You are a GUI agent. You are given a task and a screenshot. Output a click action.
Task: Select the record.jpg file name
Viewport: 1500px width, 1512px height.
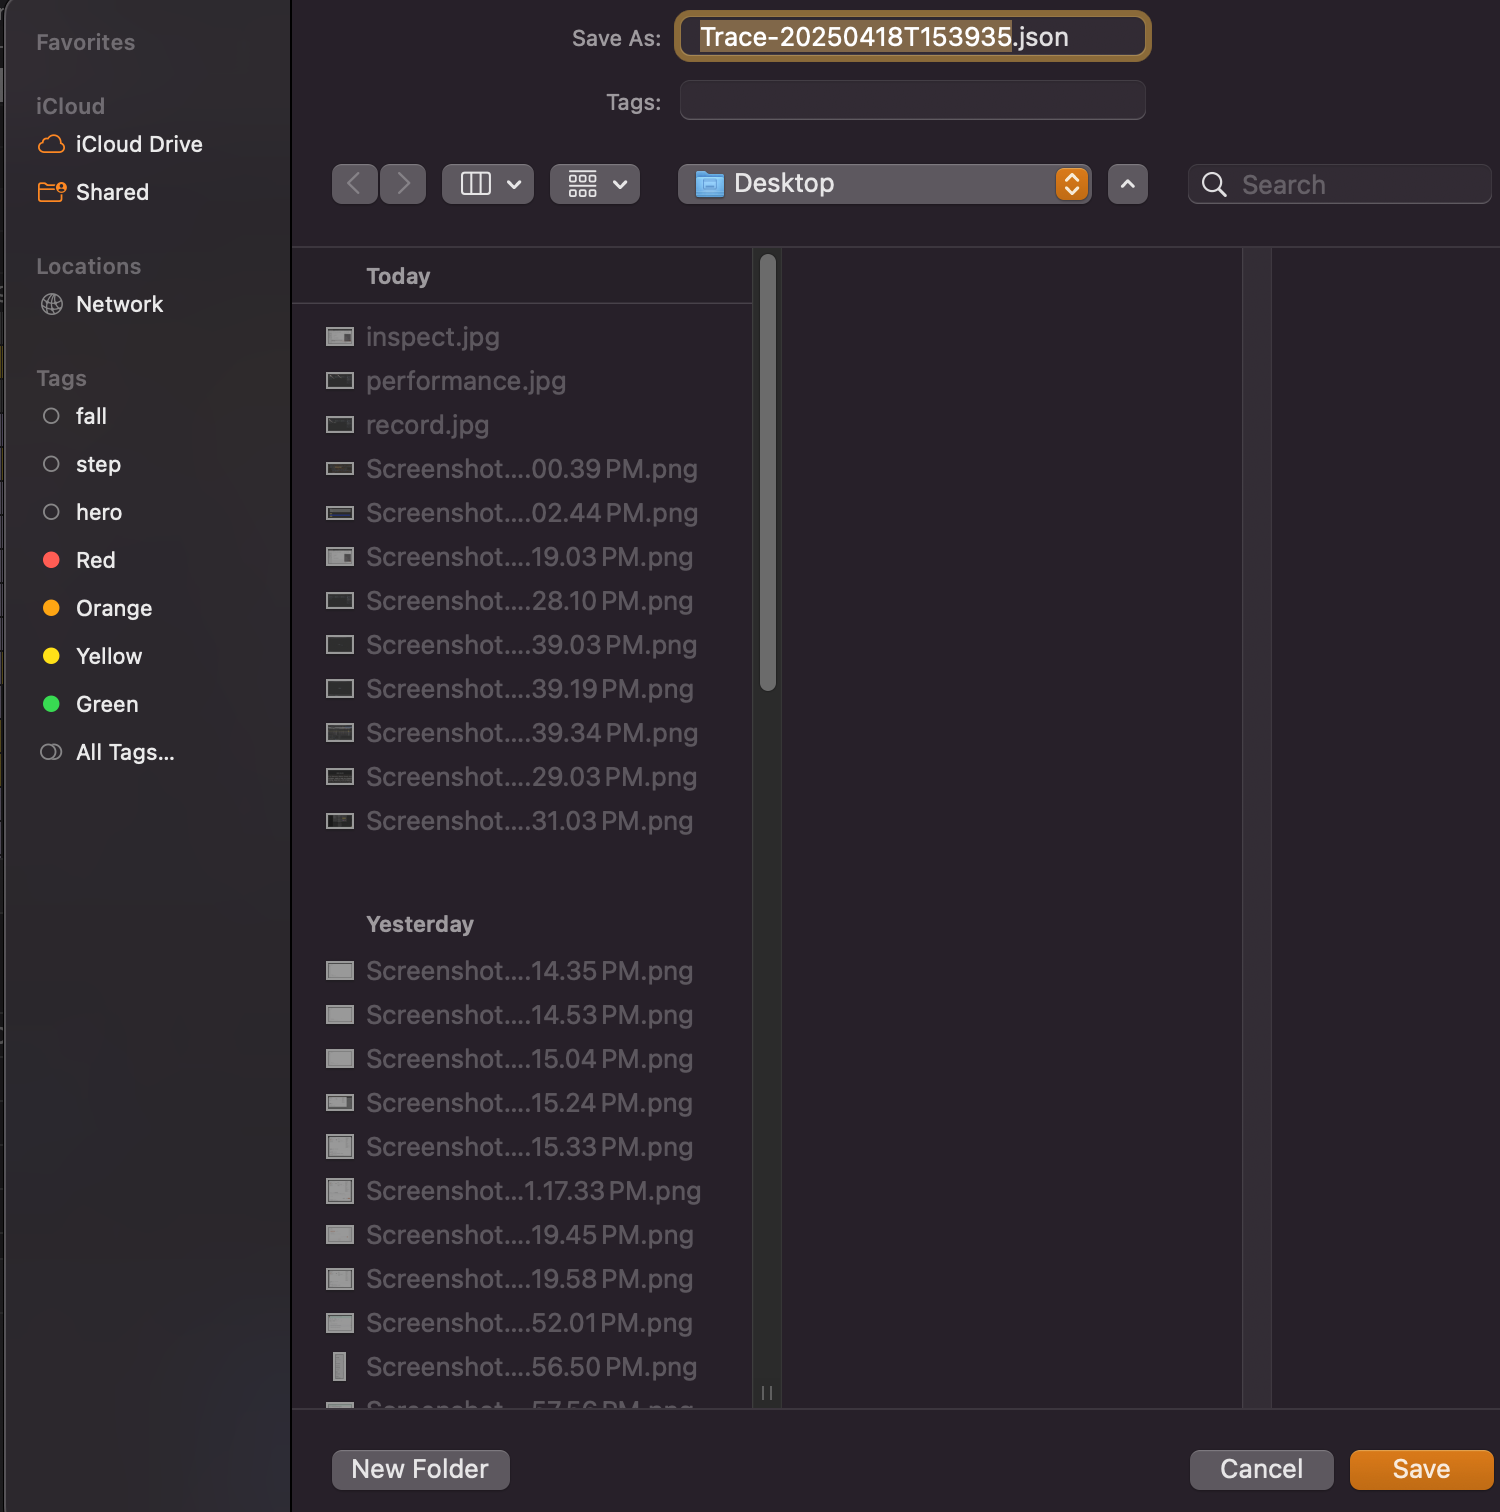coord(428,425)
